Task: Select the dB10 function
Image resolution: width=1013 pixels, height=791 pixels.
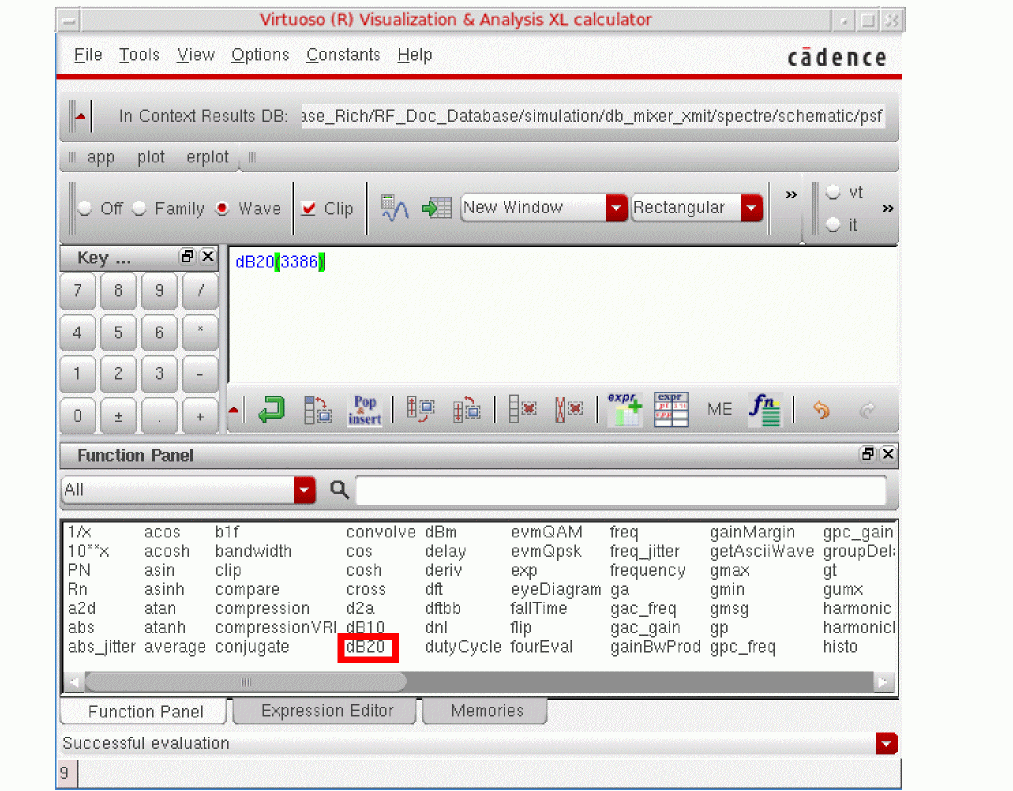Action: coord(366,628)
